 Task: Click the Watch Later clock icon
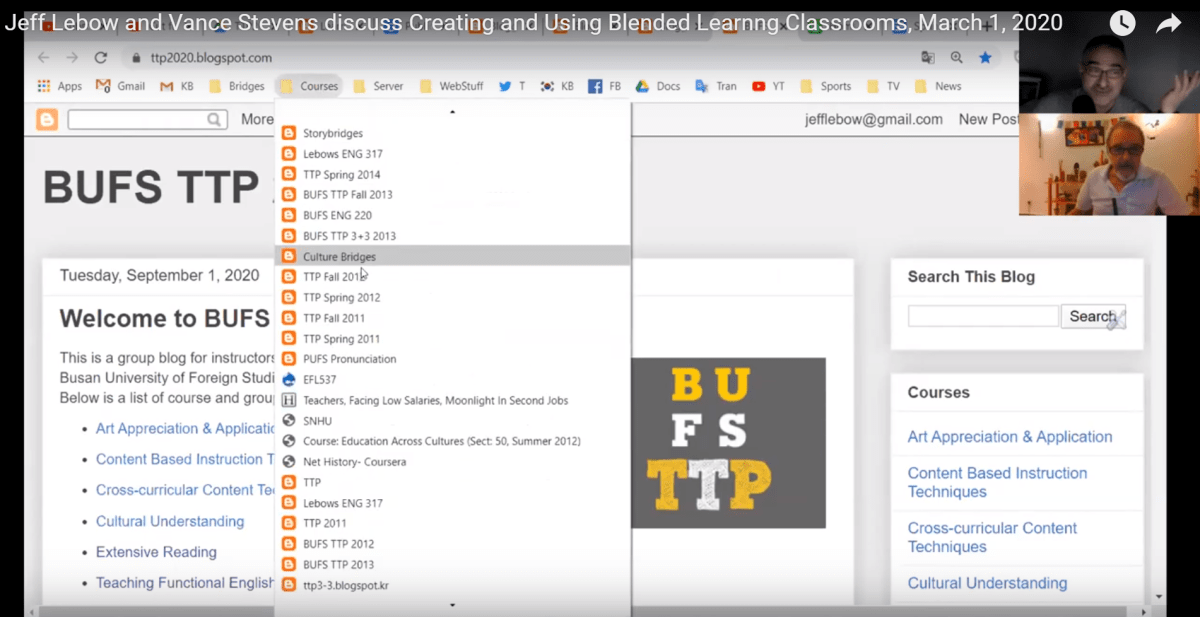pyautogui.click(x=1122, y=23)
